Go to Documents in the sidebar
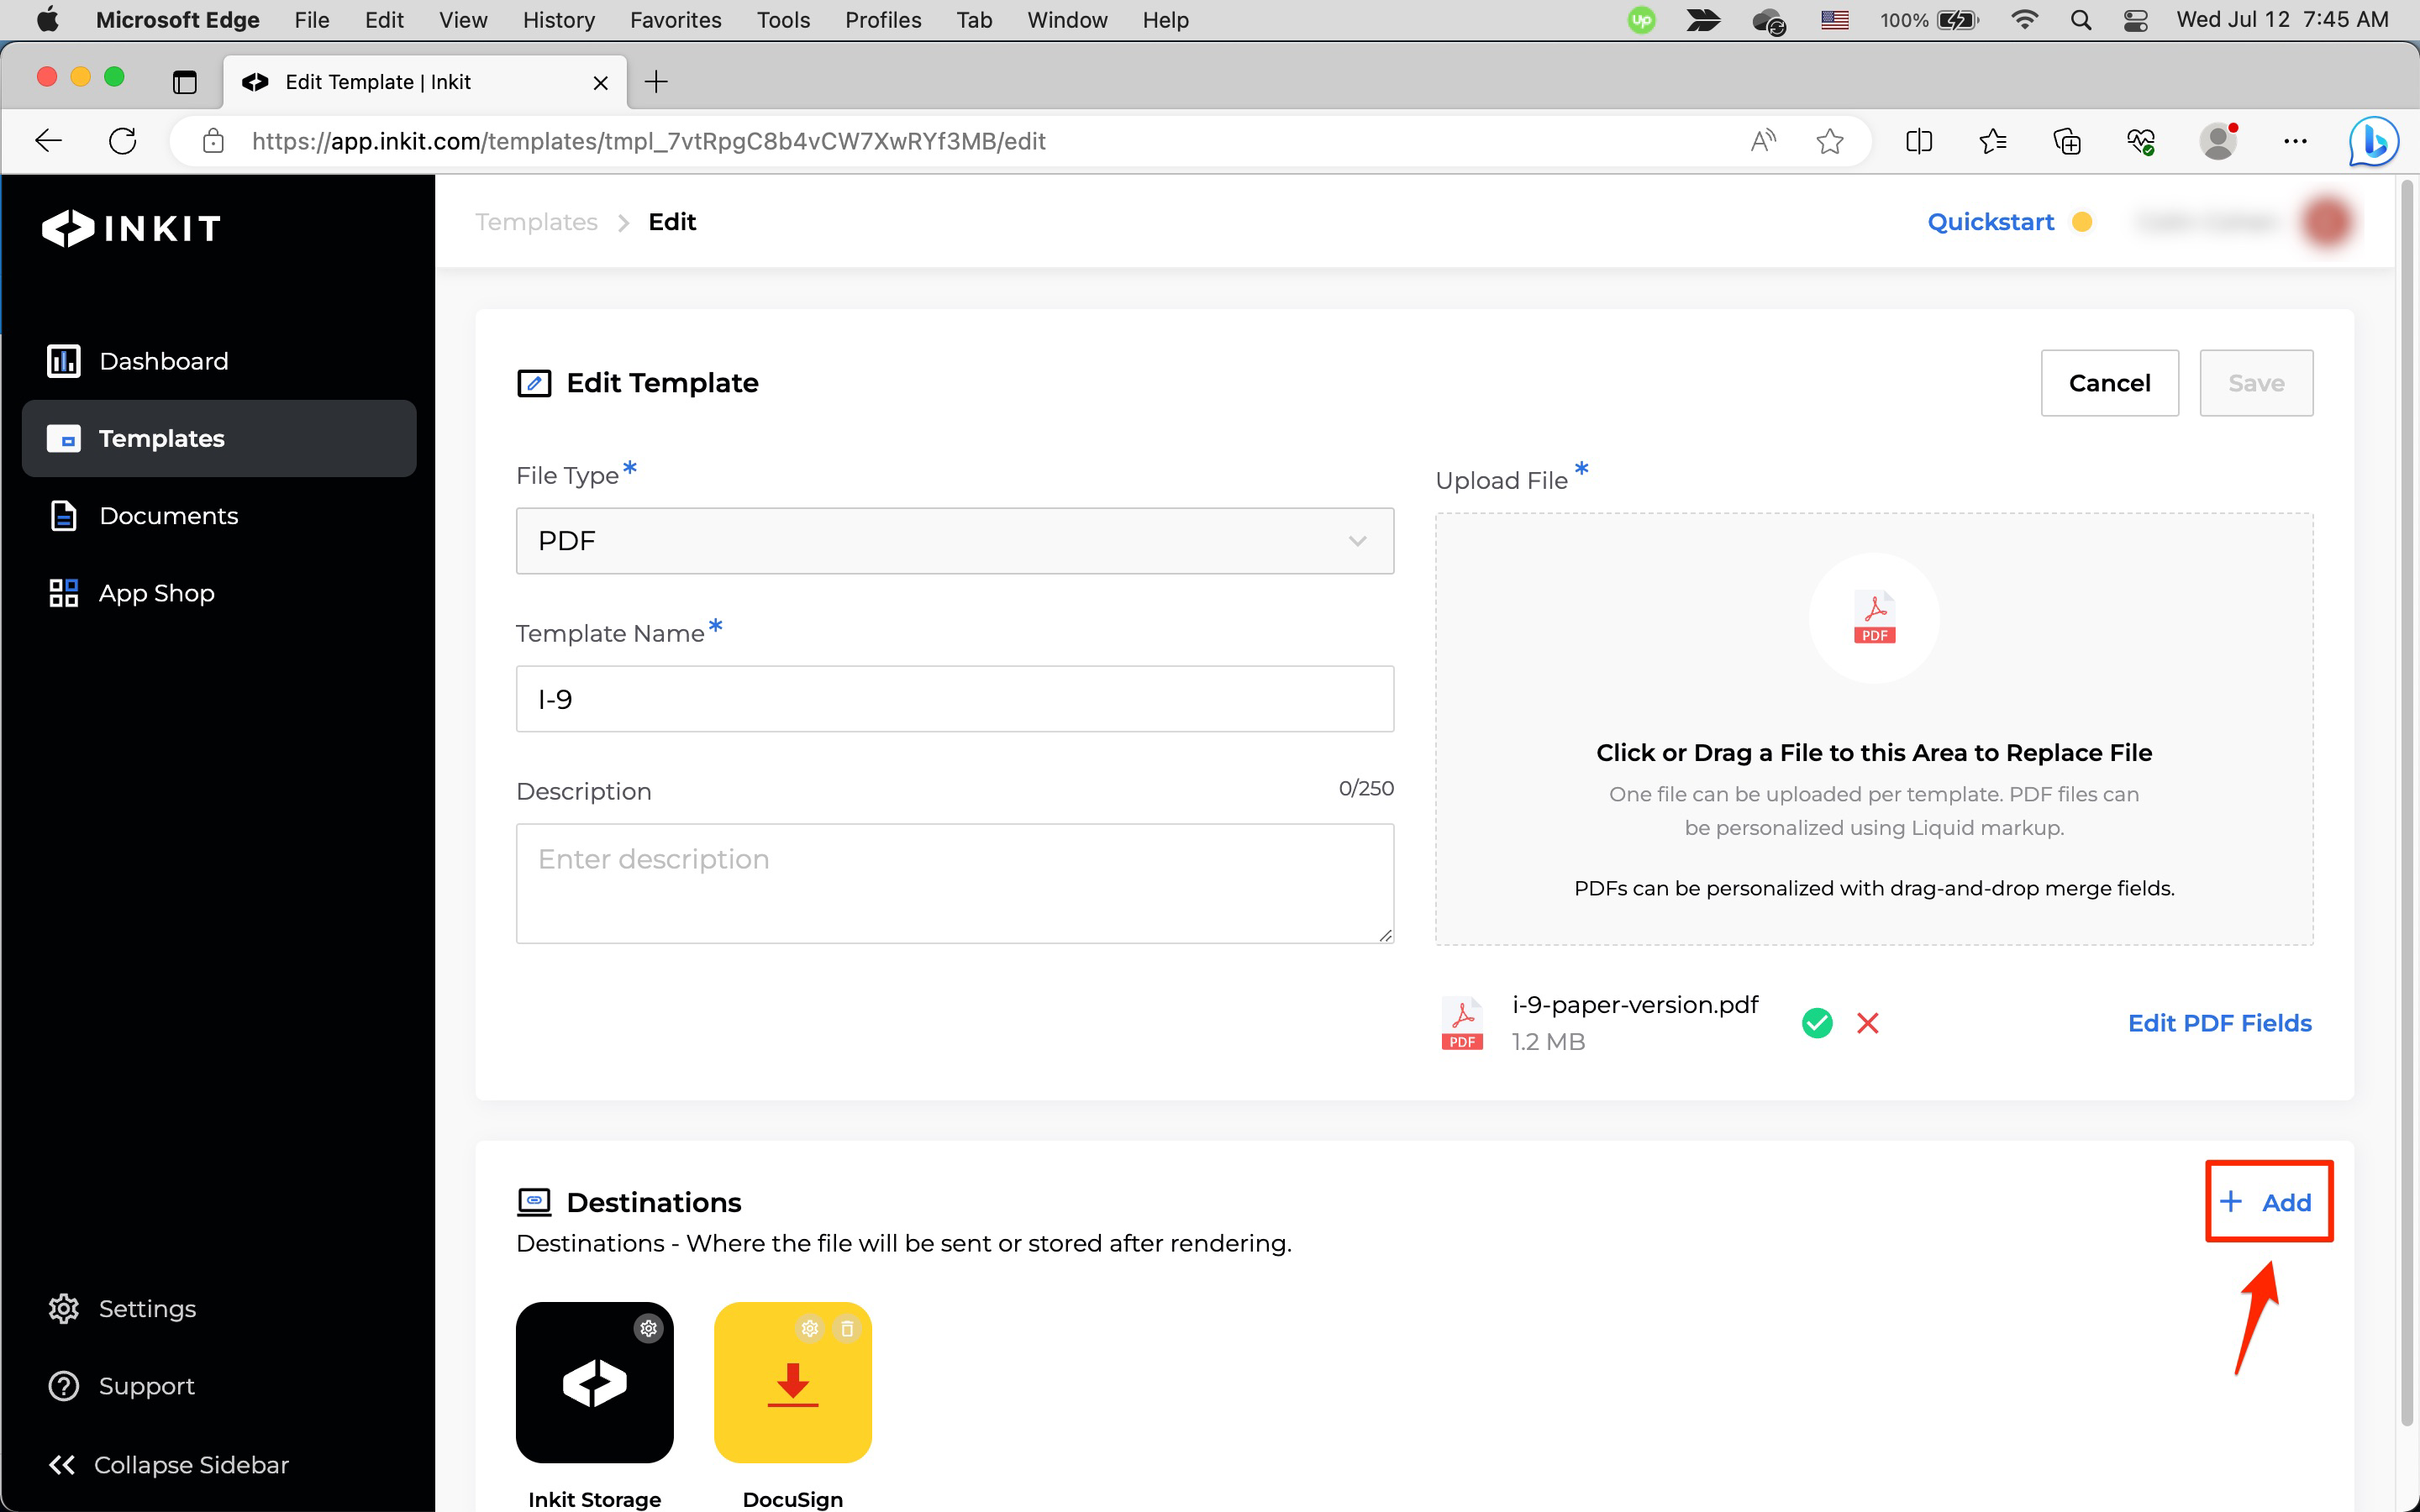2420x1512 pixels. [x=168, y=516]
